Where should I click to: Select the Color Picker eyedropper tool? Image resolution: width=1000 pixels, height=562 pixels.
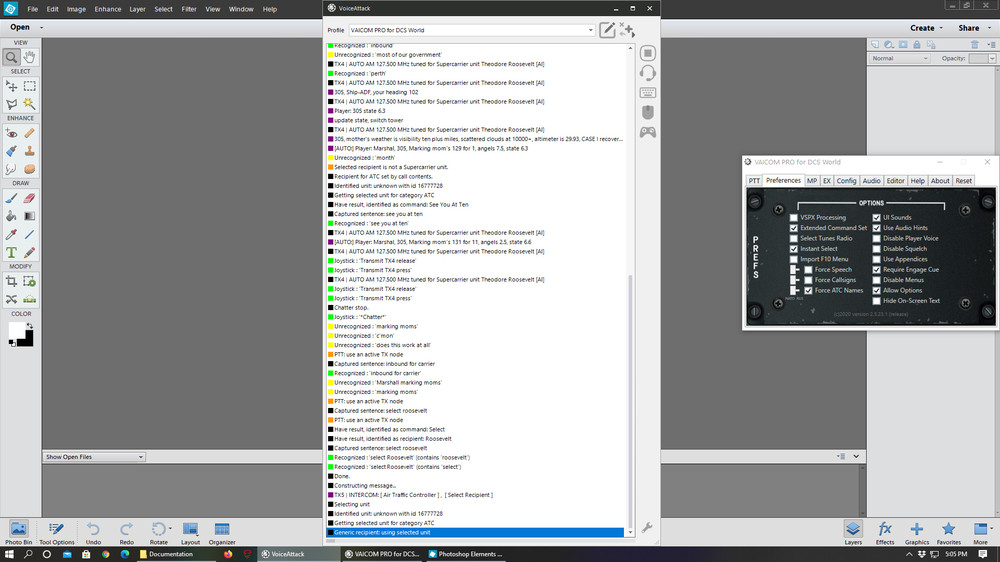(x=11, y=235)
